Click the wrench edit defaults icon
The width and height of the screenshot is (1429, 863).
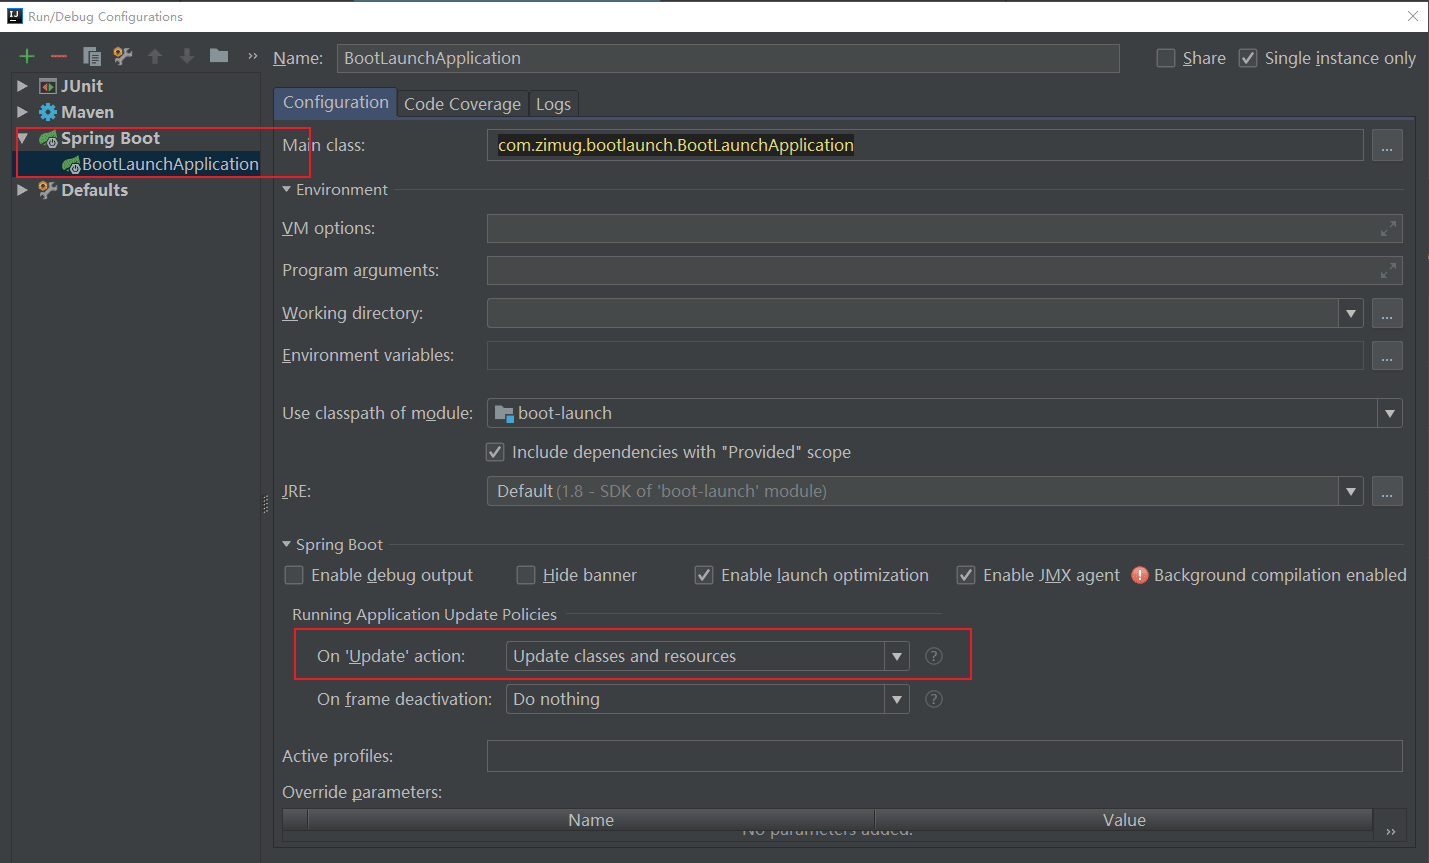(123, 57)
